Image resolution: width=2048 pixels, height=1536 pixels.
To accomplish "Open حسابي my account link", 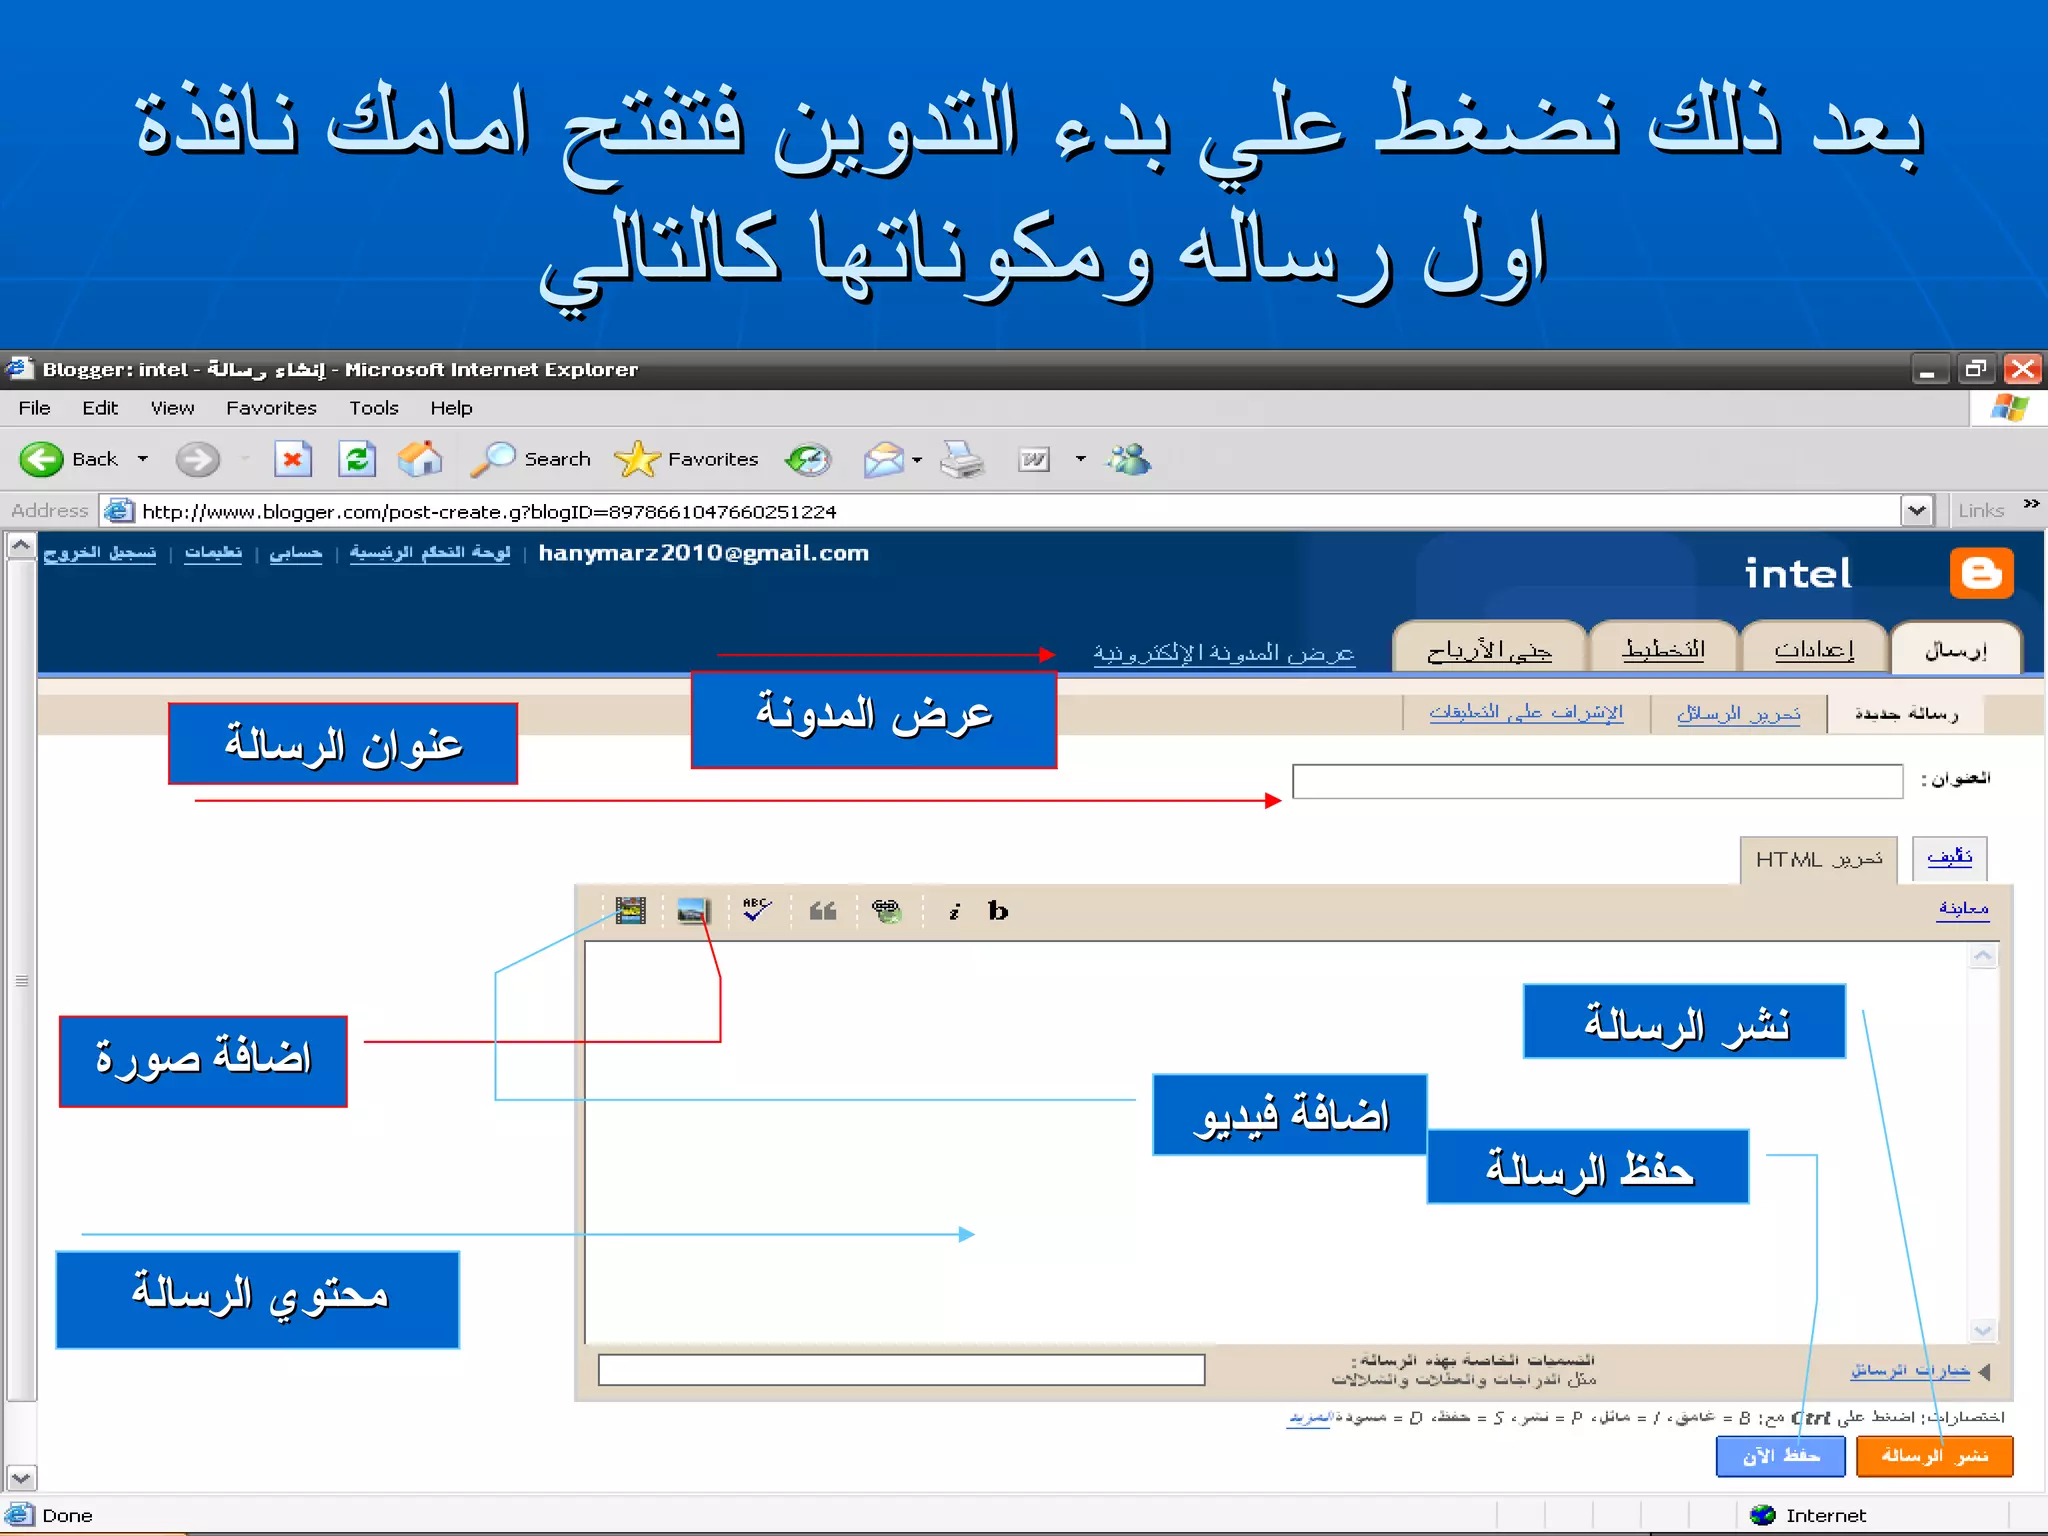I will [295, 553].
